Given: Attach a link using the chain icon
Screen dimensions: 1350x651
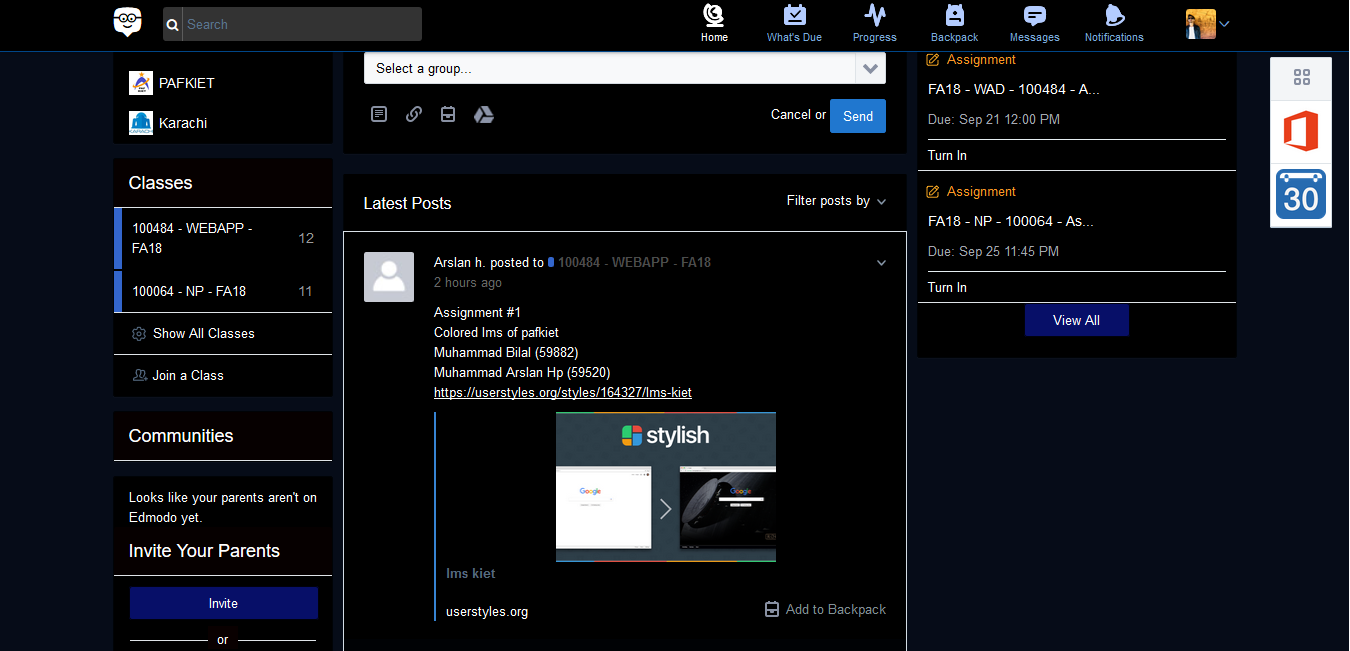Looking at the screenshot, I should [413, 114].
